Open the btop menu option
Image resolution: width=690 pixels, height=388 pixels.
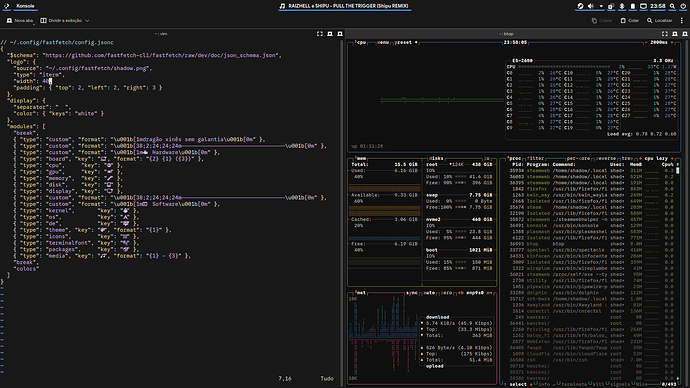[383, 43]
